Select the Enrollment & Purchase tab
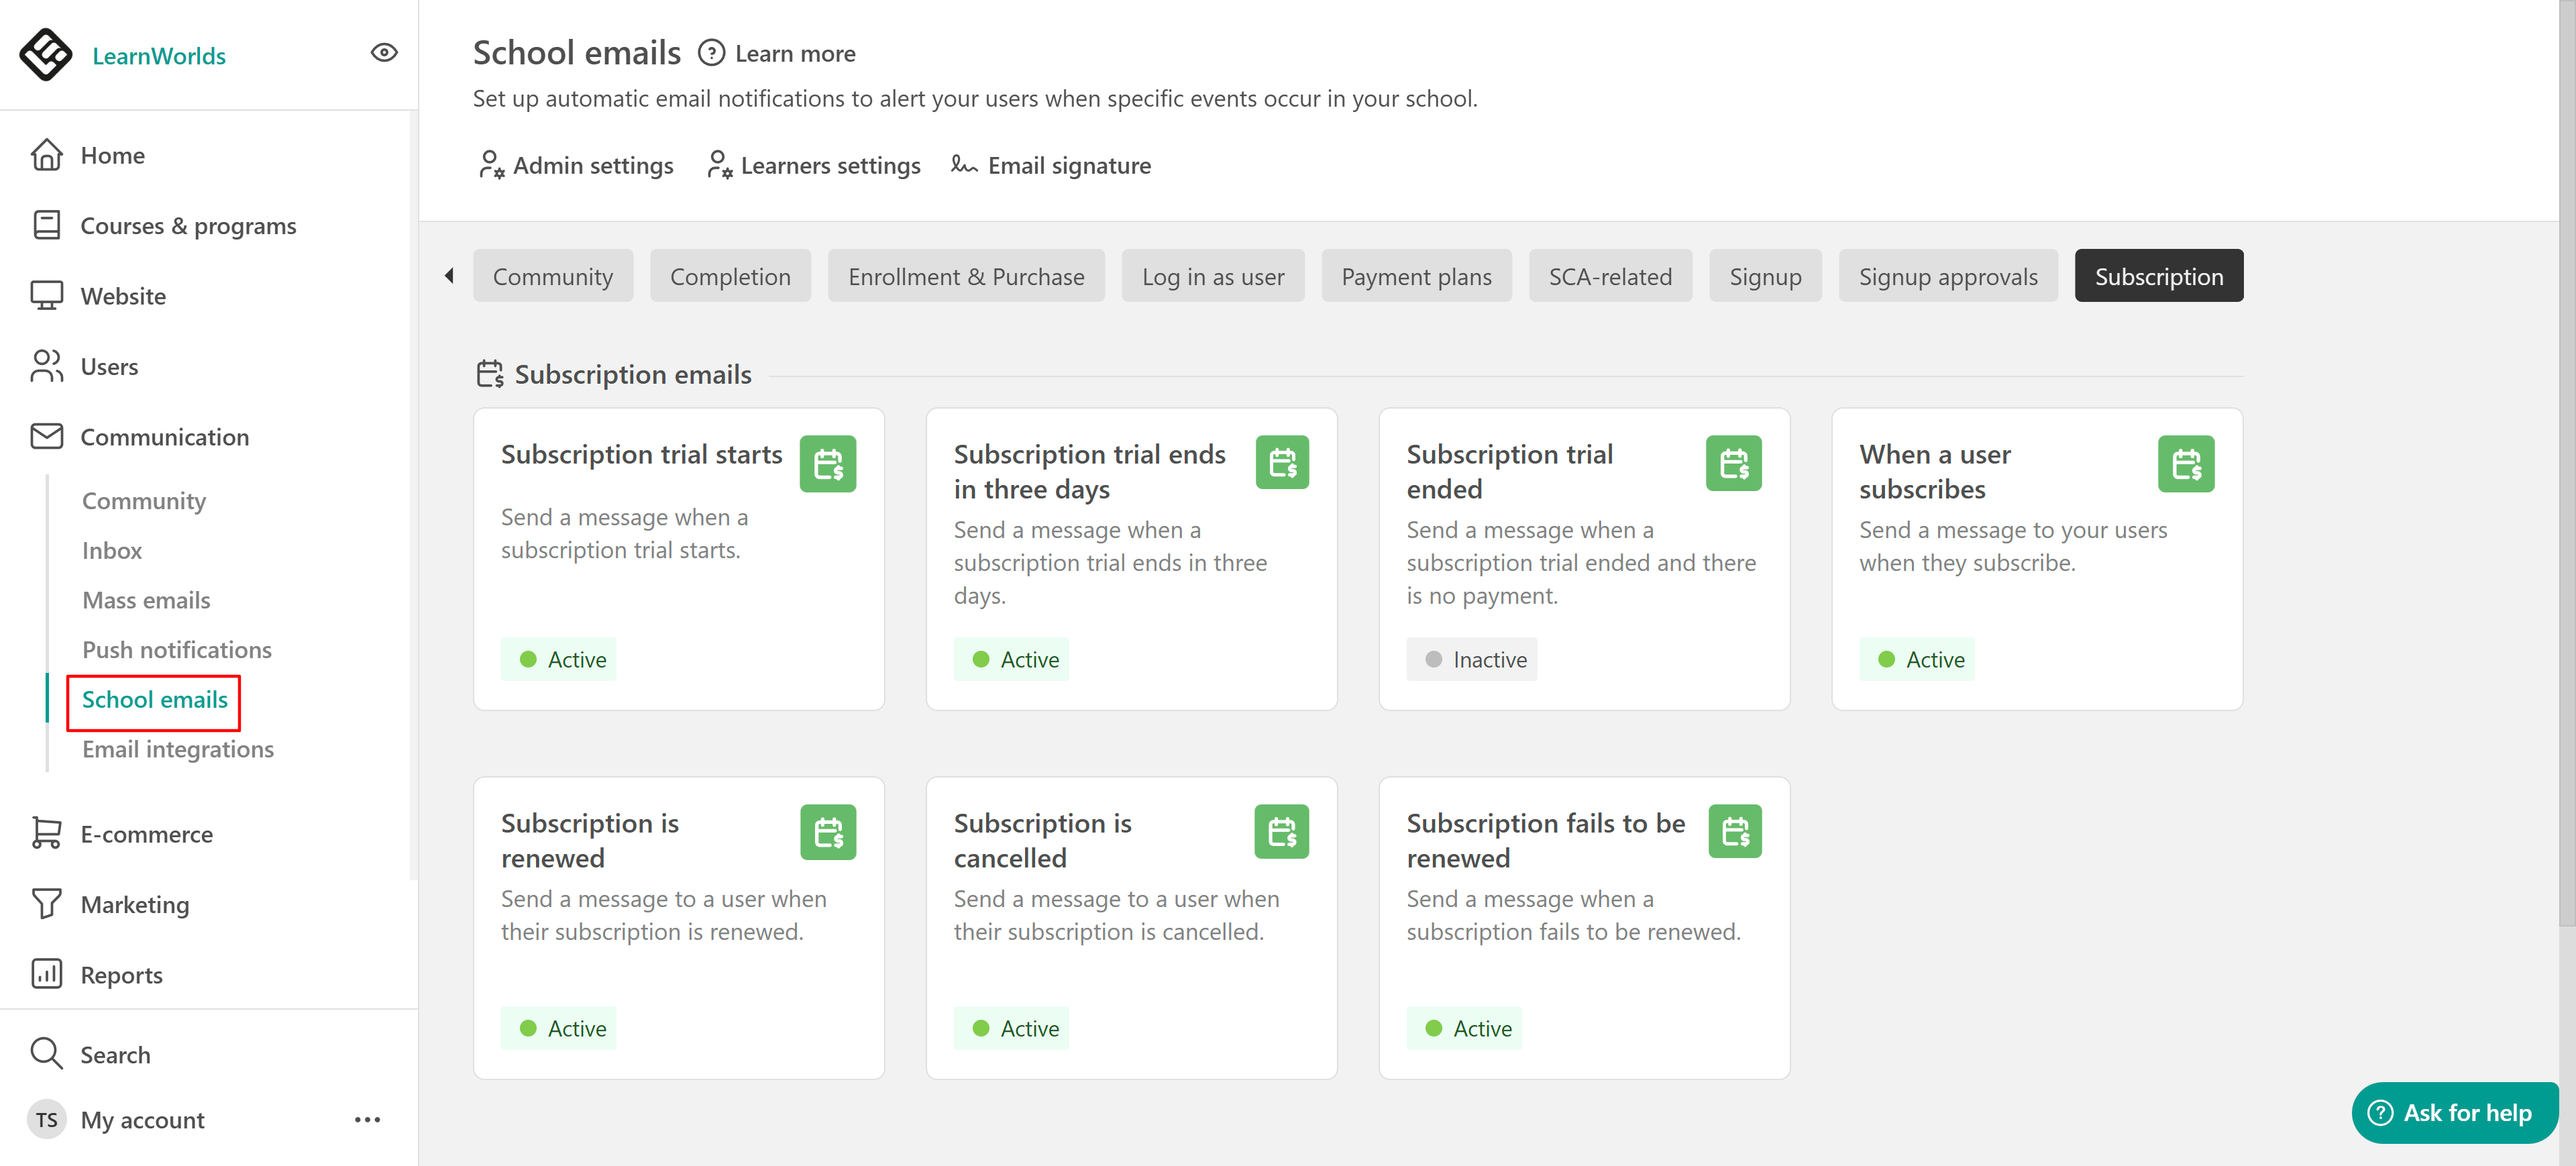 tap(965, 276)
